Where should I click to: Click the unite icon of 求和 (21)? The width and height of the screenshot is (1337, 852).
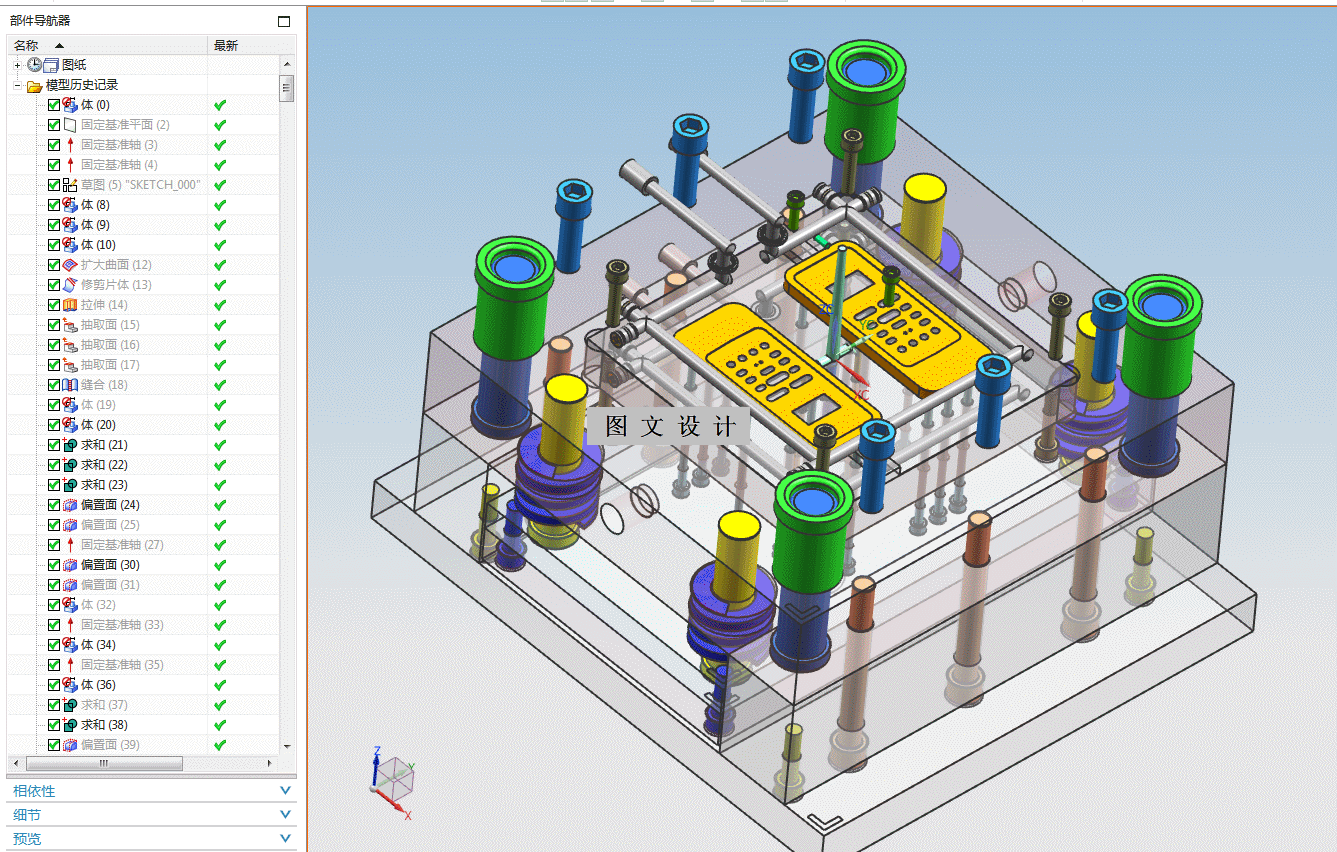pyautogui.click(x=70, y=445)
